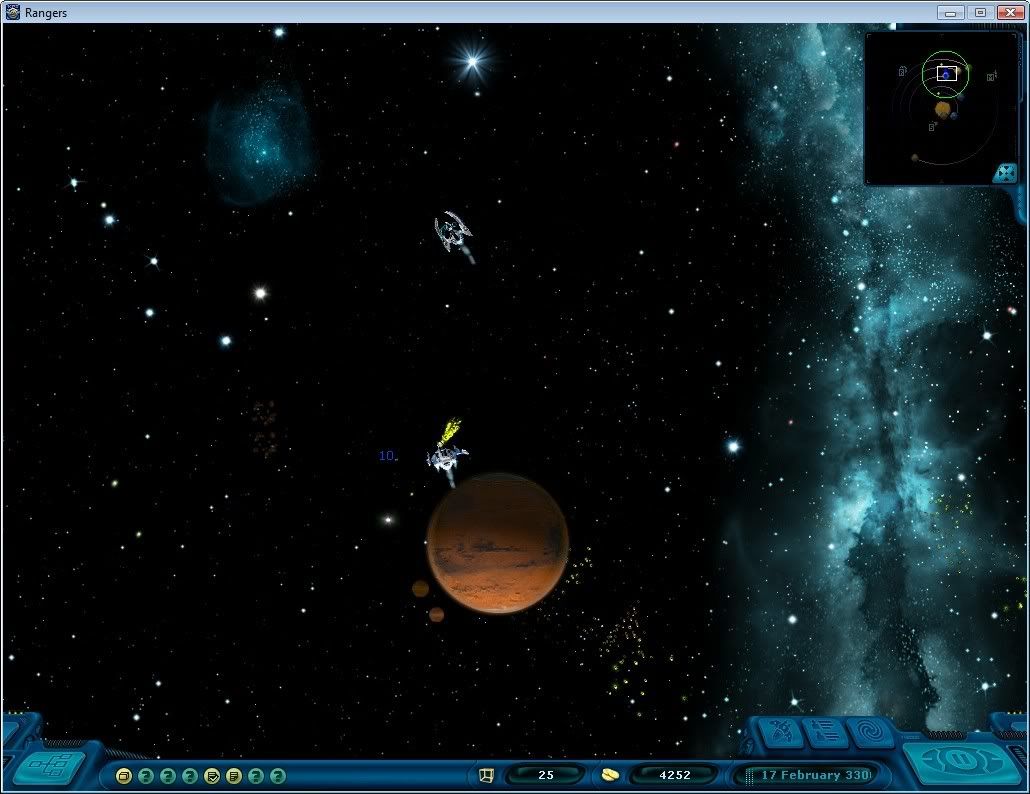This screenshot has width=1030, height=794.
Task: Open the galaxy map spiral button
Action: (x=870, y=731)
